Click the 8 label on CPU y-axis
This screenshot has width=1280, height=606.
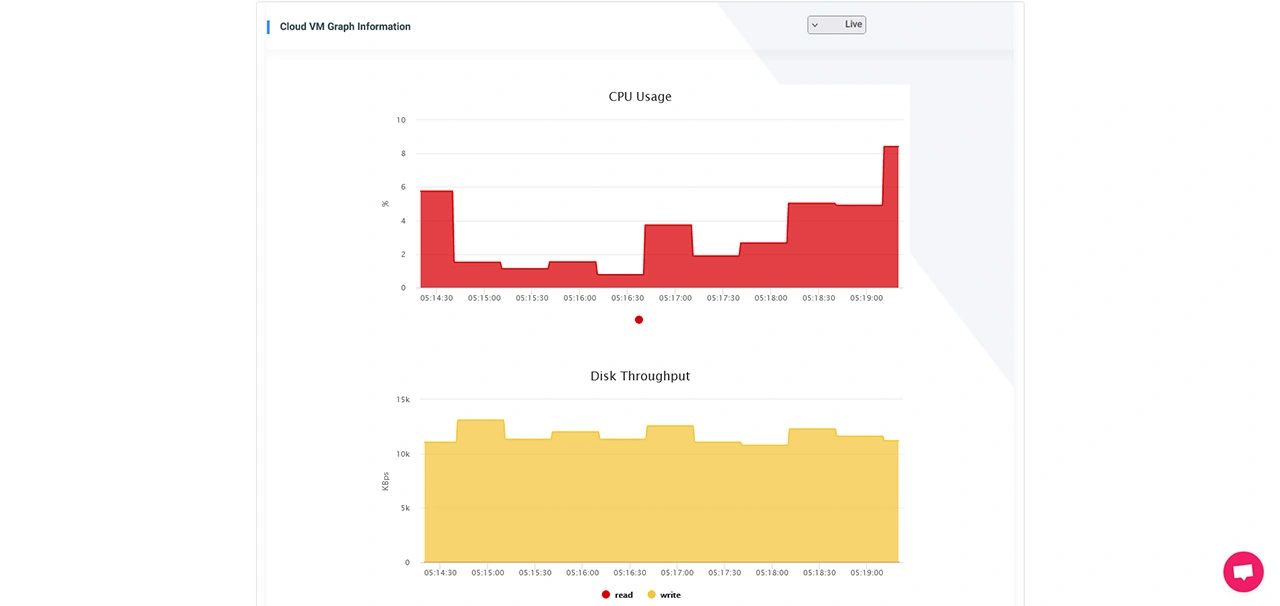pos(403,154)
